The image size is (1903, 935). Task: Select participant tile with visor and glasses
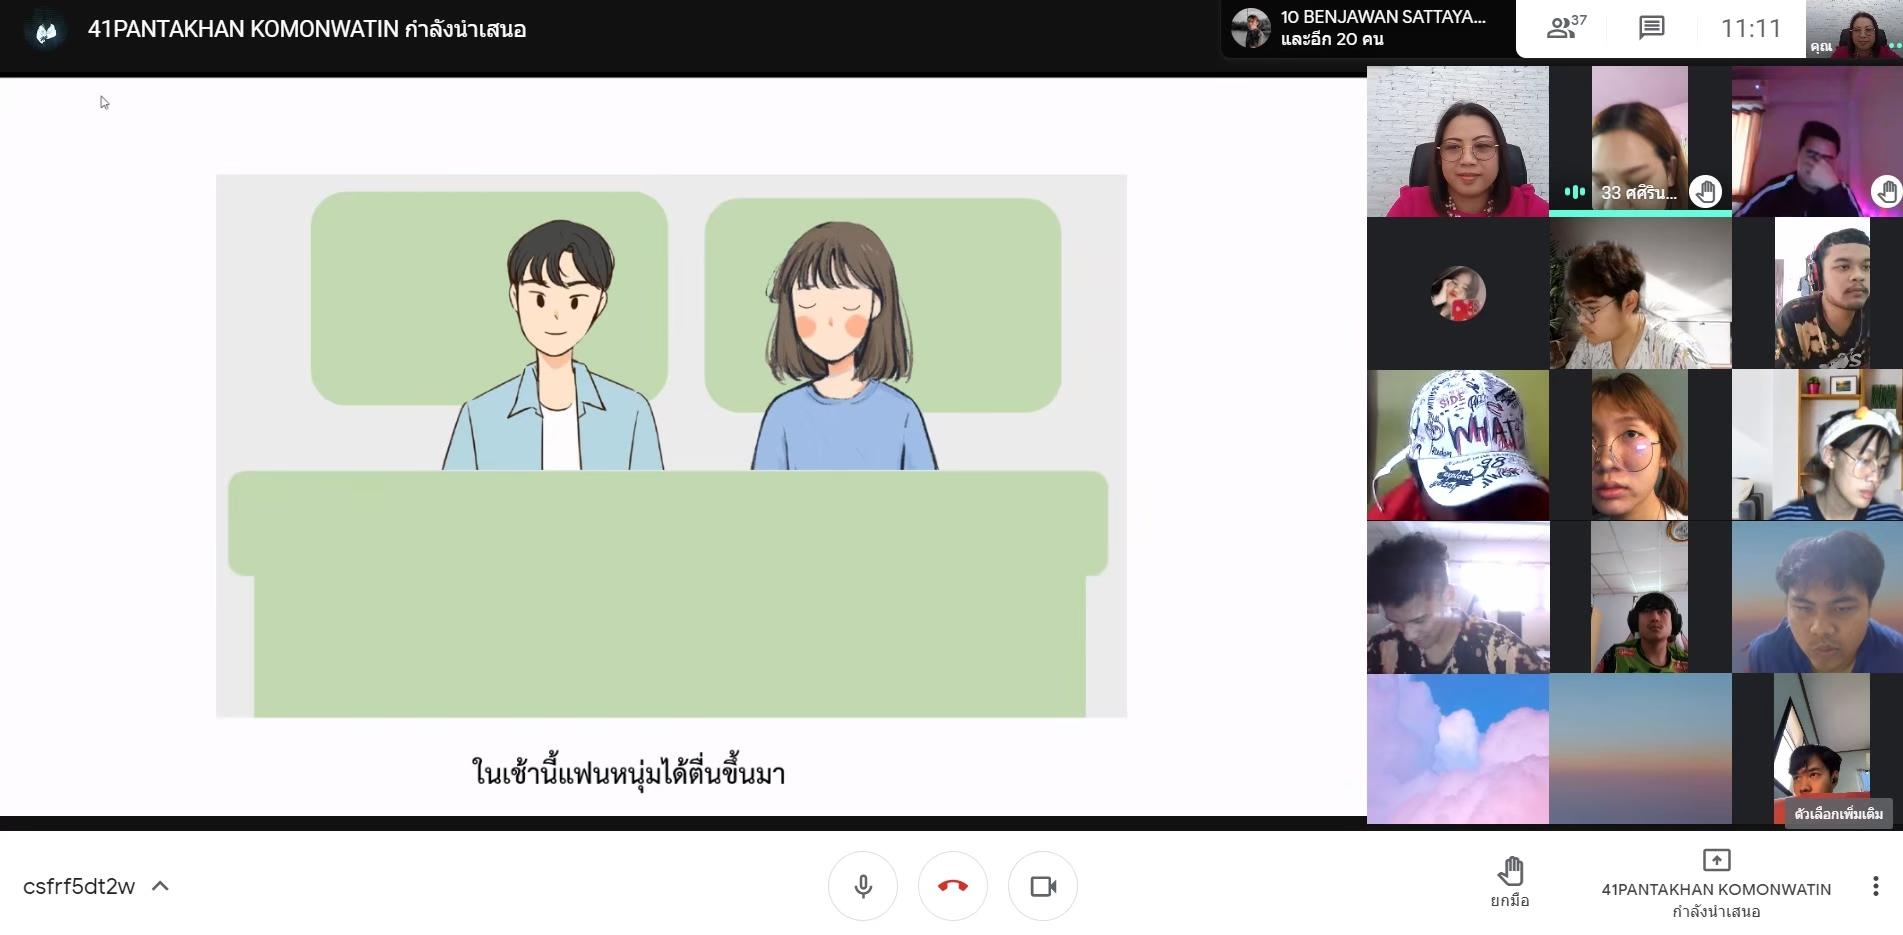point(1818,446)
